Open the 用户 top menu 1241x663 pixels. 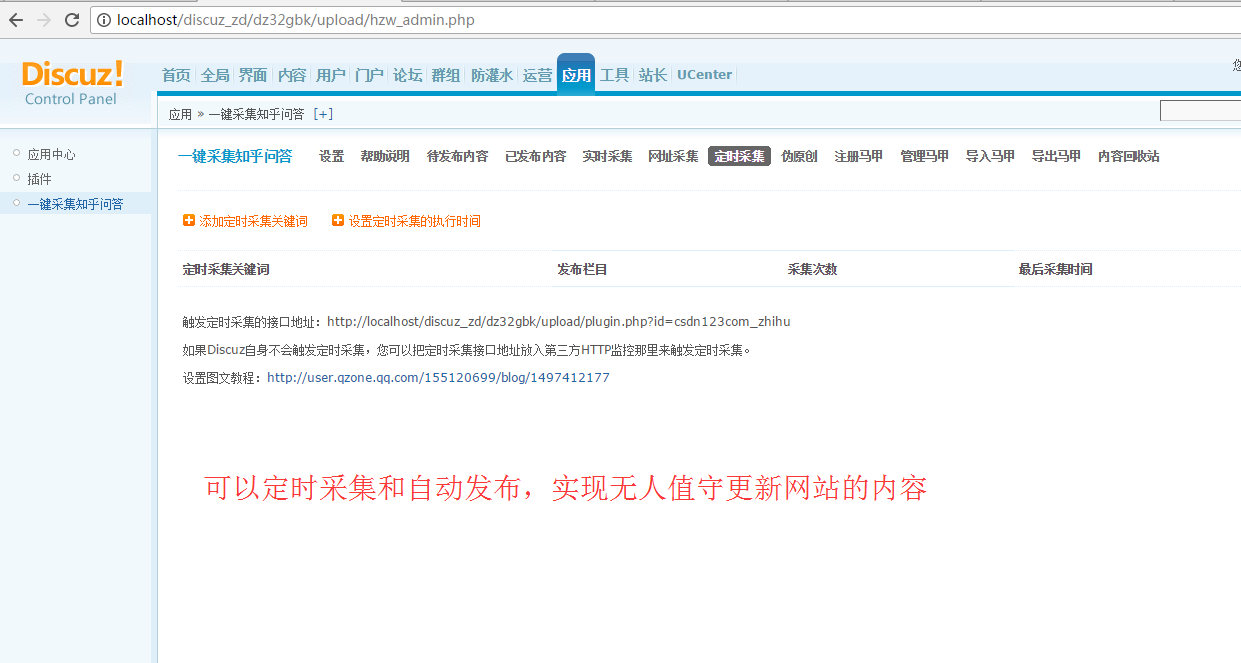click(330, 75)
